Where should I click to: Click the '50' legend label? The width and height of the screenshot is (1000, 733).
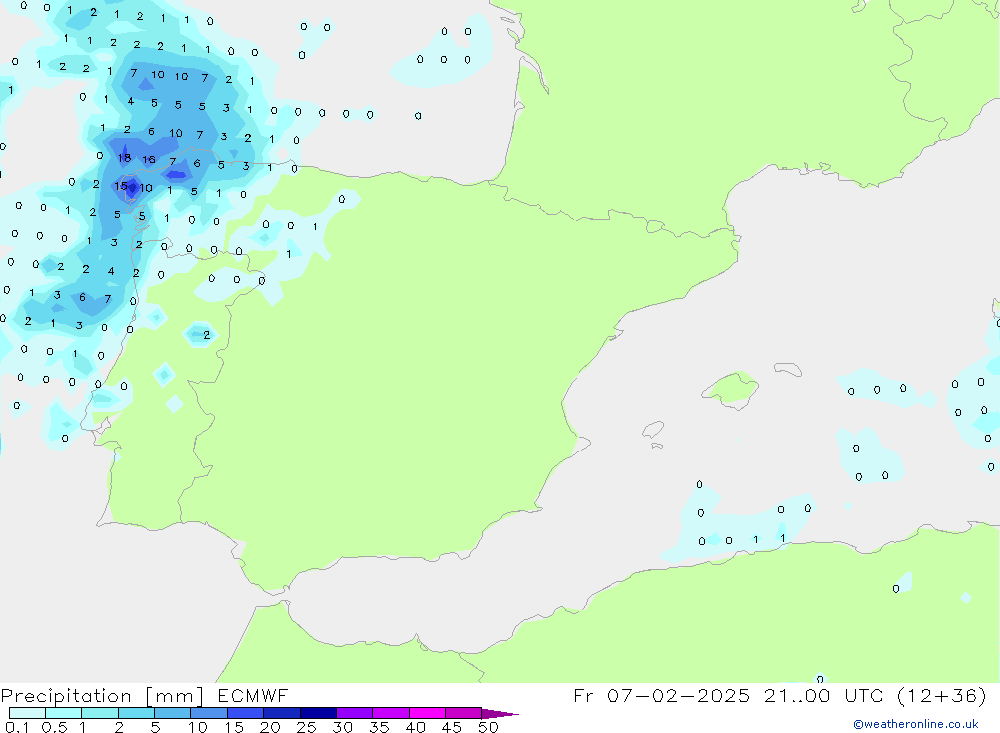point(488,727)
